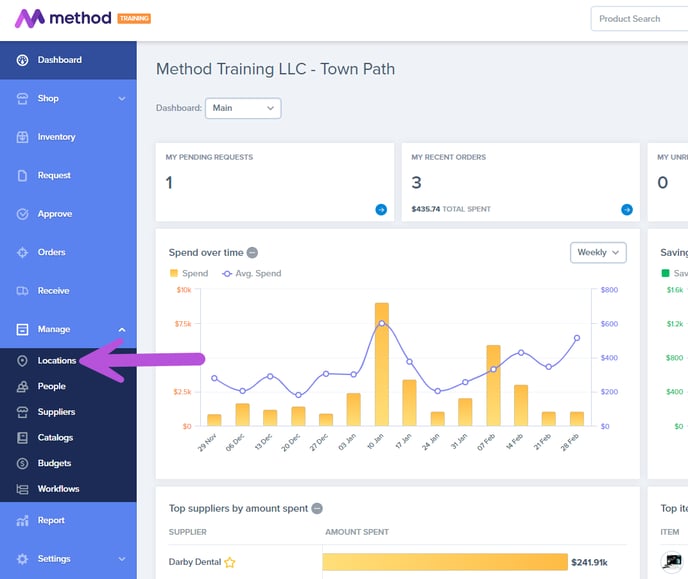Viewport: 688px width, 579px height.
Task: Collapse Top suppliers by amount spent widget
Action: pos(317,508)
